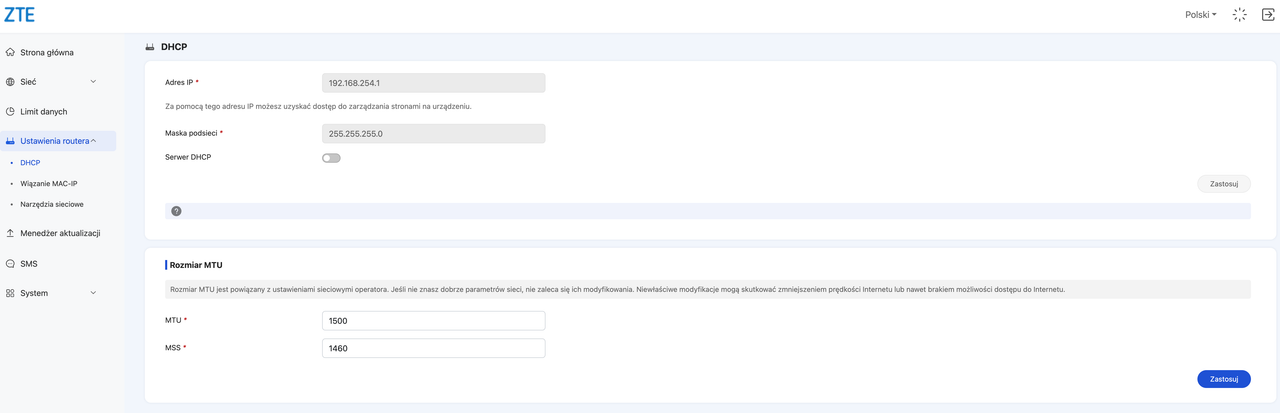The image size is (1280, 413).
Task: Click the blue Zastosuj button under MTU
Action: [x=1224, y=379]
